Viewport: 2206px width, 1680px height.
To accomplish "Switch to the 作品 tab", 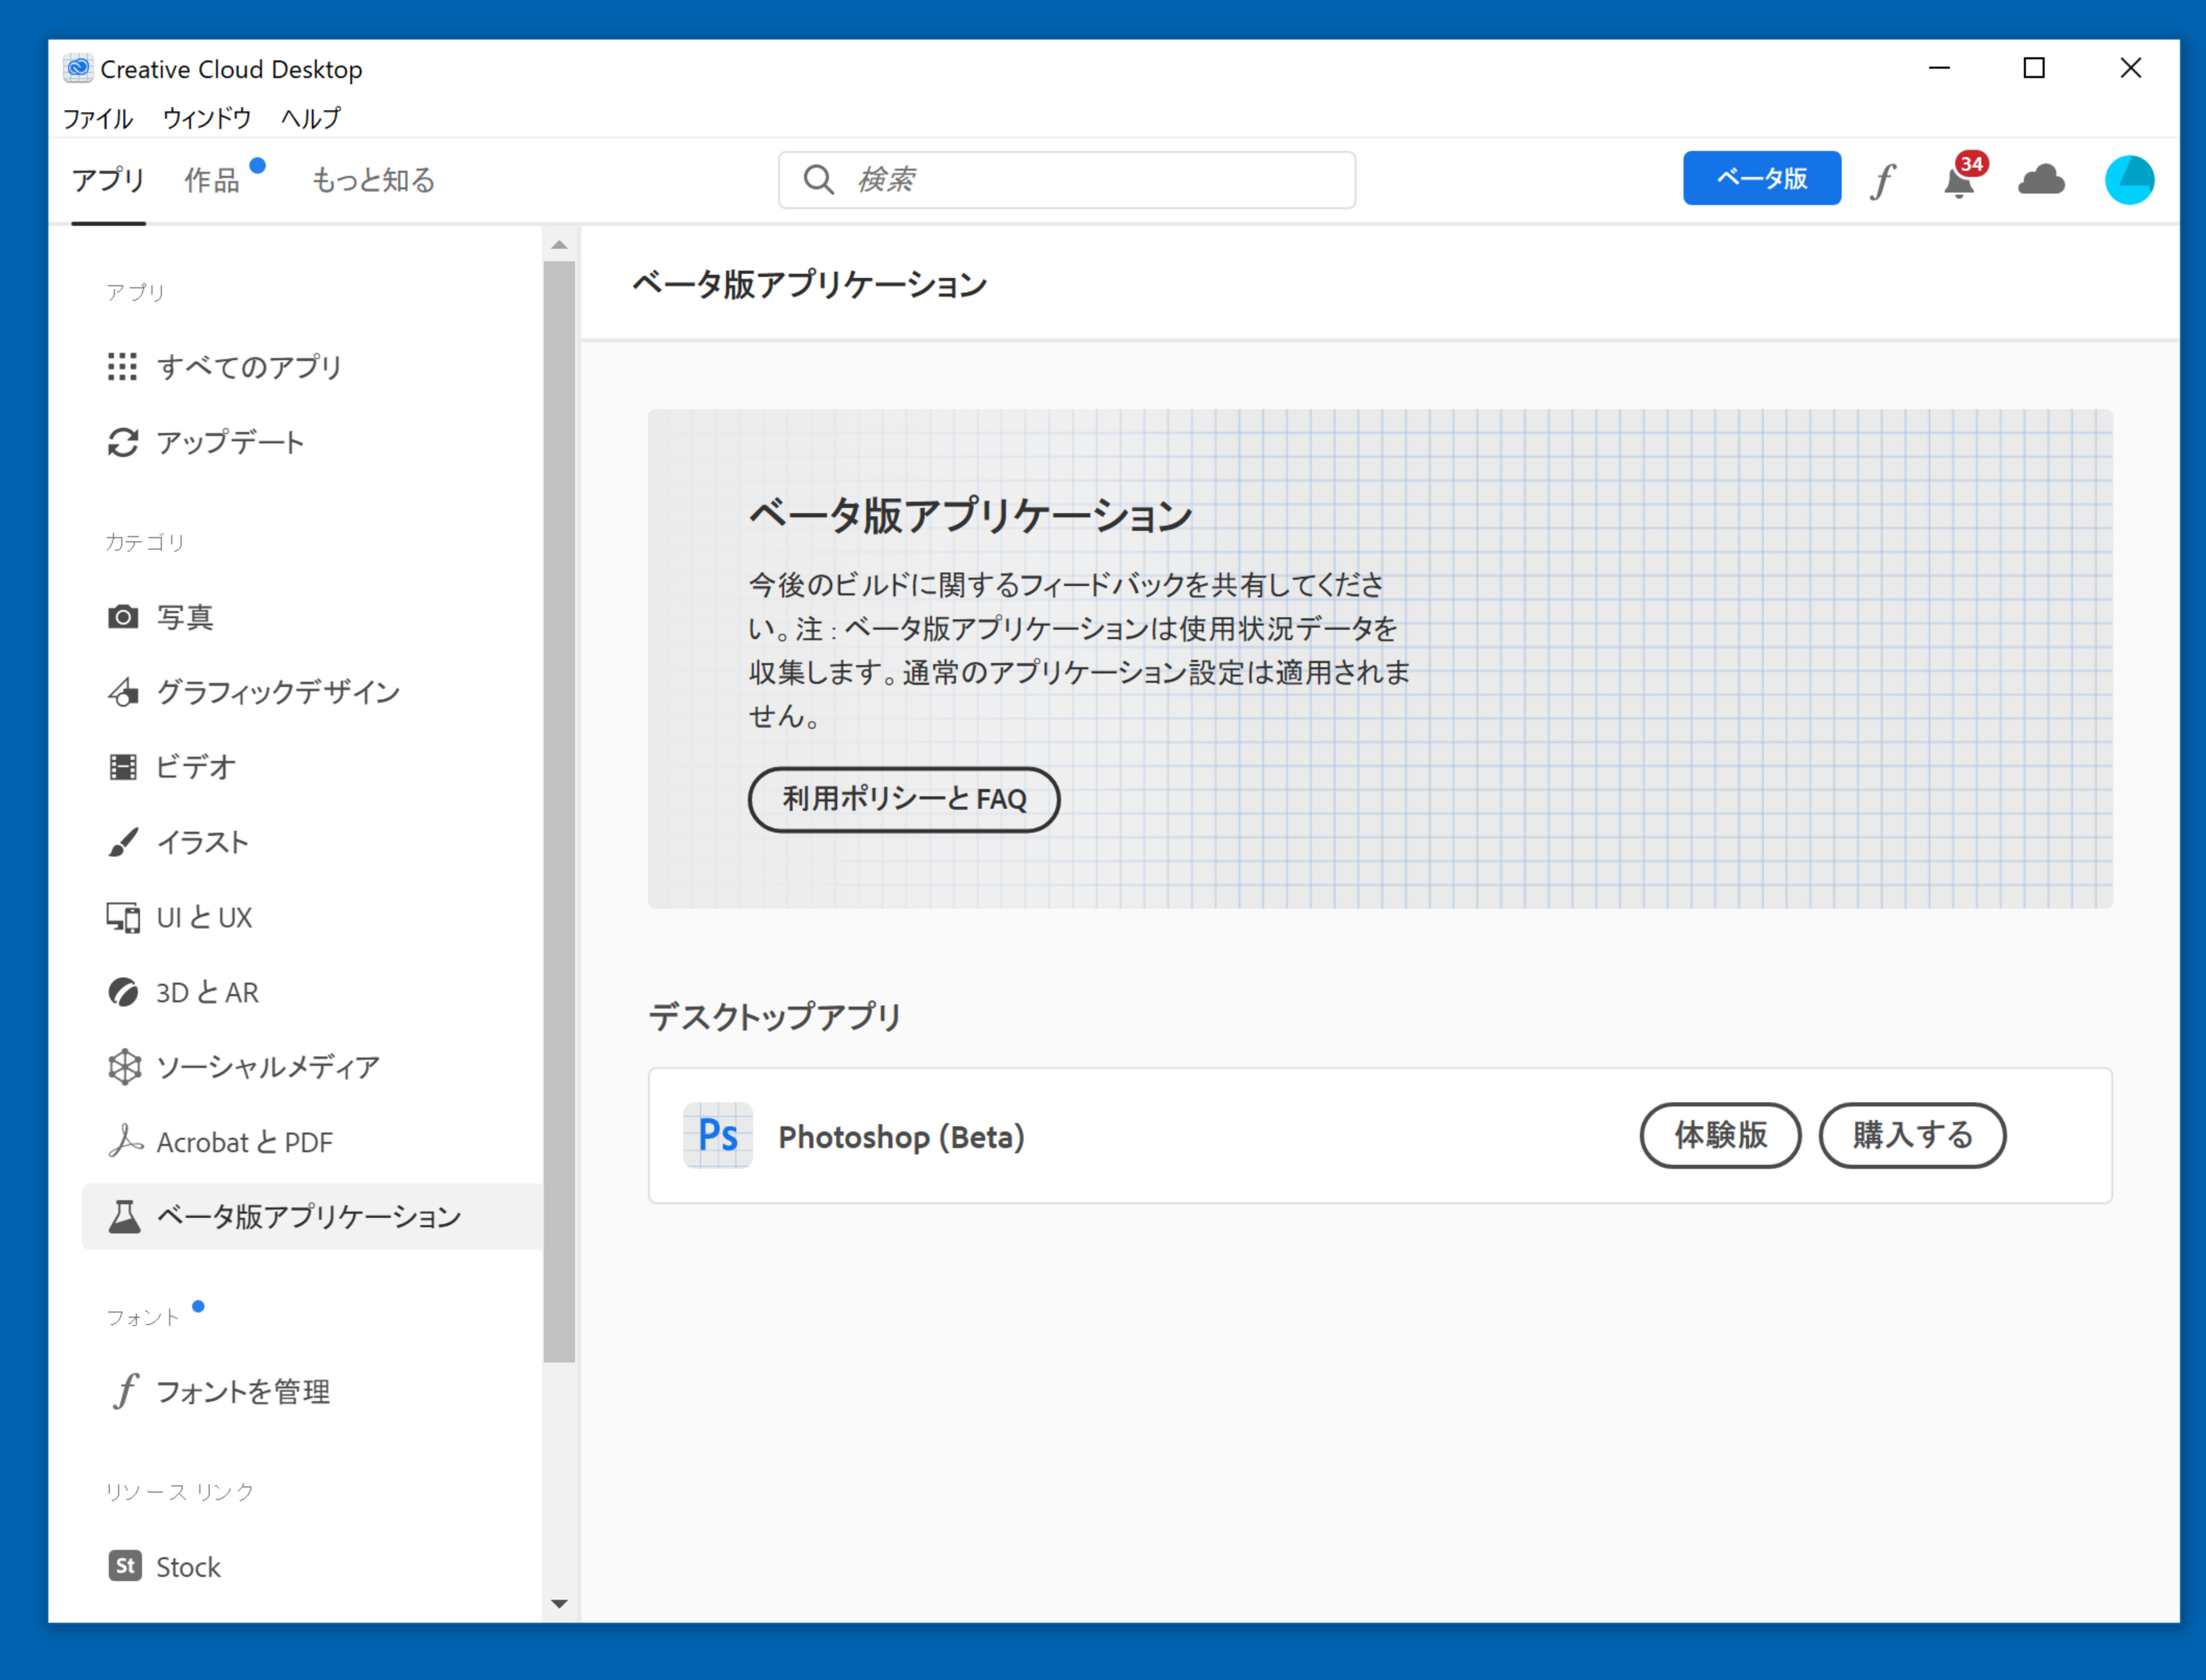I will (x=212, y=180).
